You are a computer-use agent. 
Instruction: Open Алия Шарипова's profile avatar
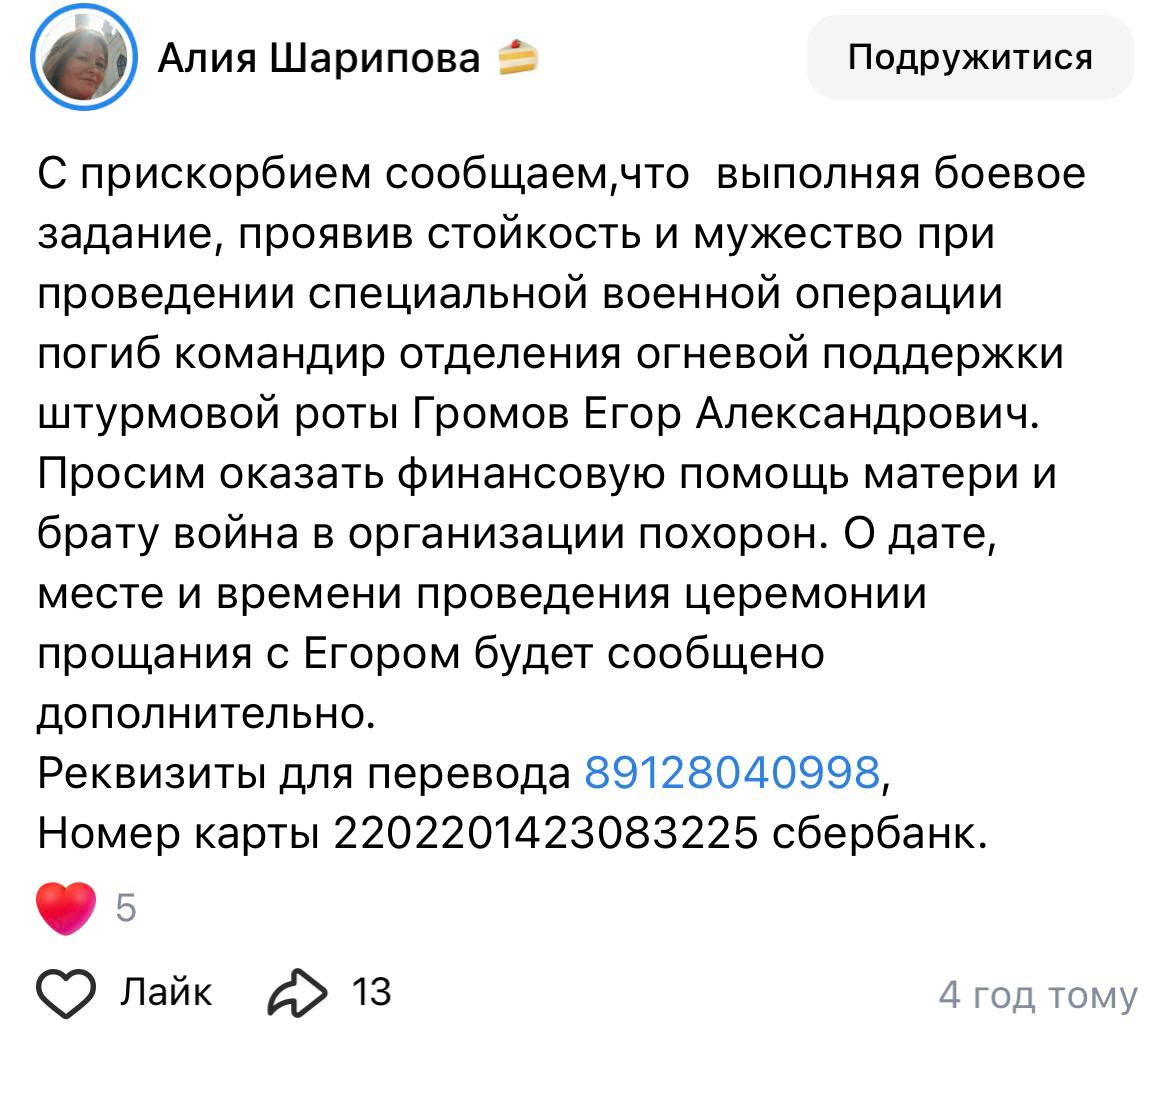[x=84, y=59]
